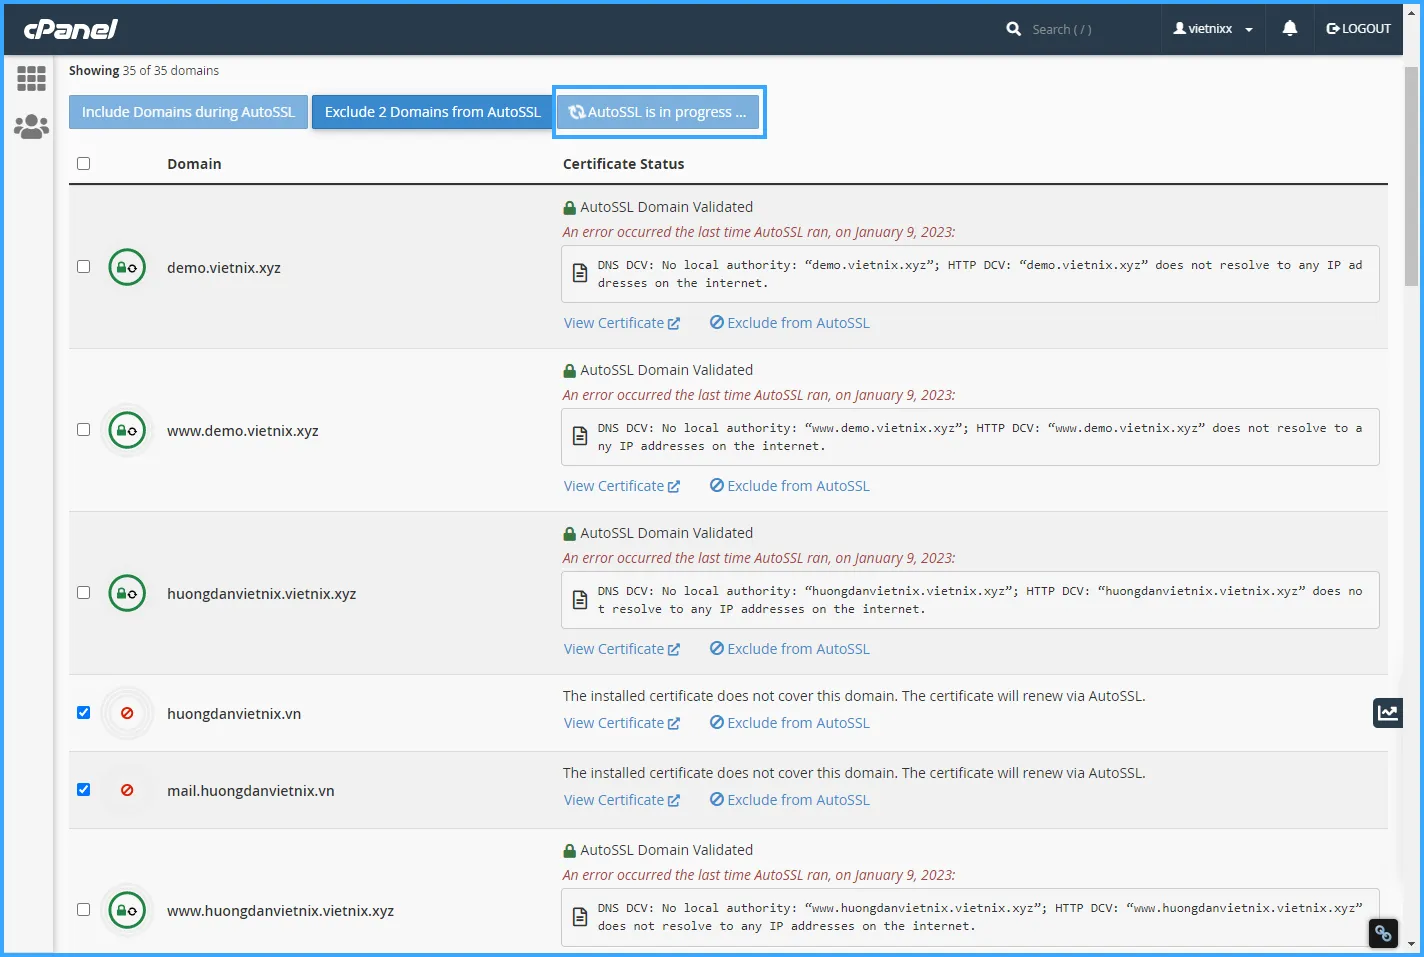Click the green lock icon beside demo.vietnix.xyz
The height and width of the screenshot is (957, 1424).
[127, 268]
